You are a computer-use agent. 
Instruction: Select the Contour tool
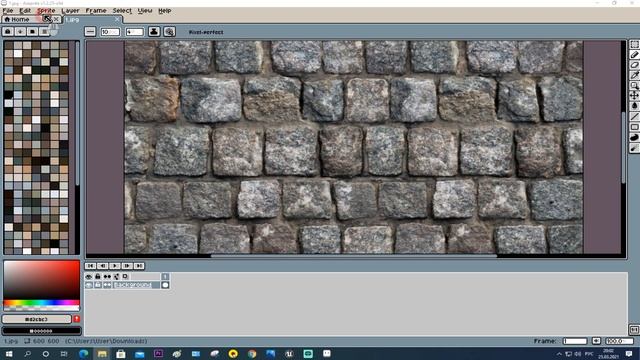634,138
